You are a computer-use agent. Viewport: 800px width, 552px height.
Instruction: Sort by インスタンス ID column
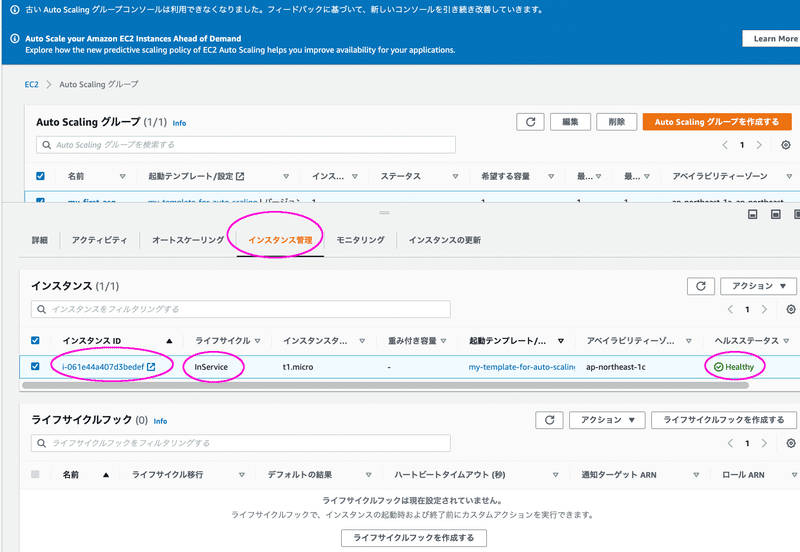169,341
